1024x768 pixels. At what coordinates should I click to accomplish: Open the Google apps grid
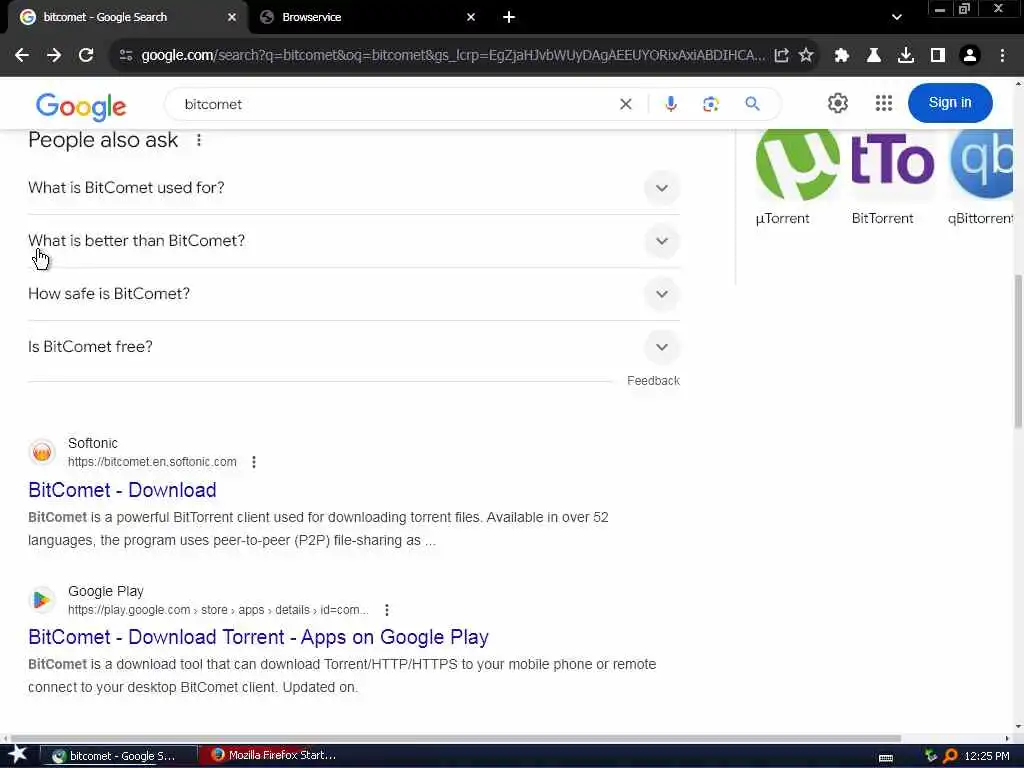coord(884,103)
